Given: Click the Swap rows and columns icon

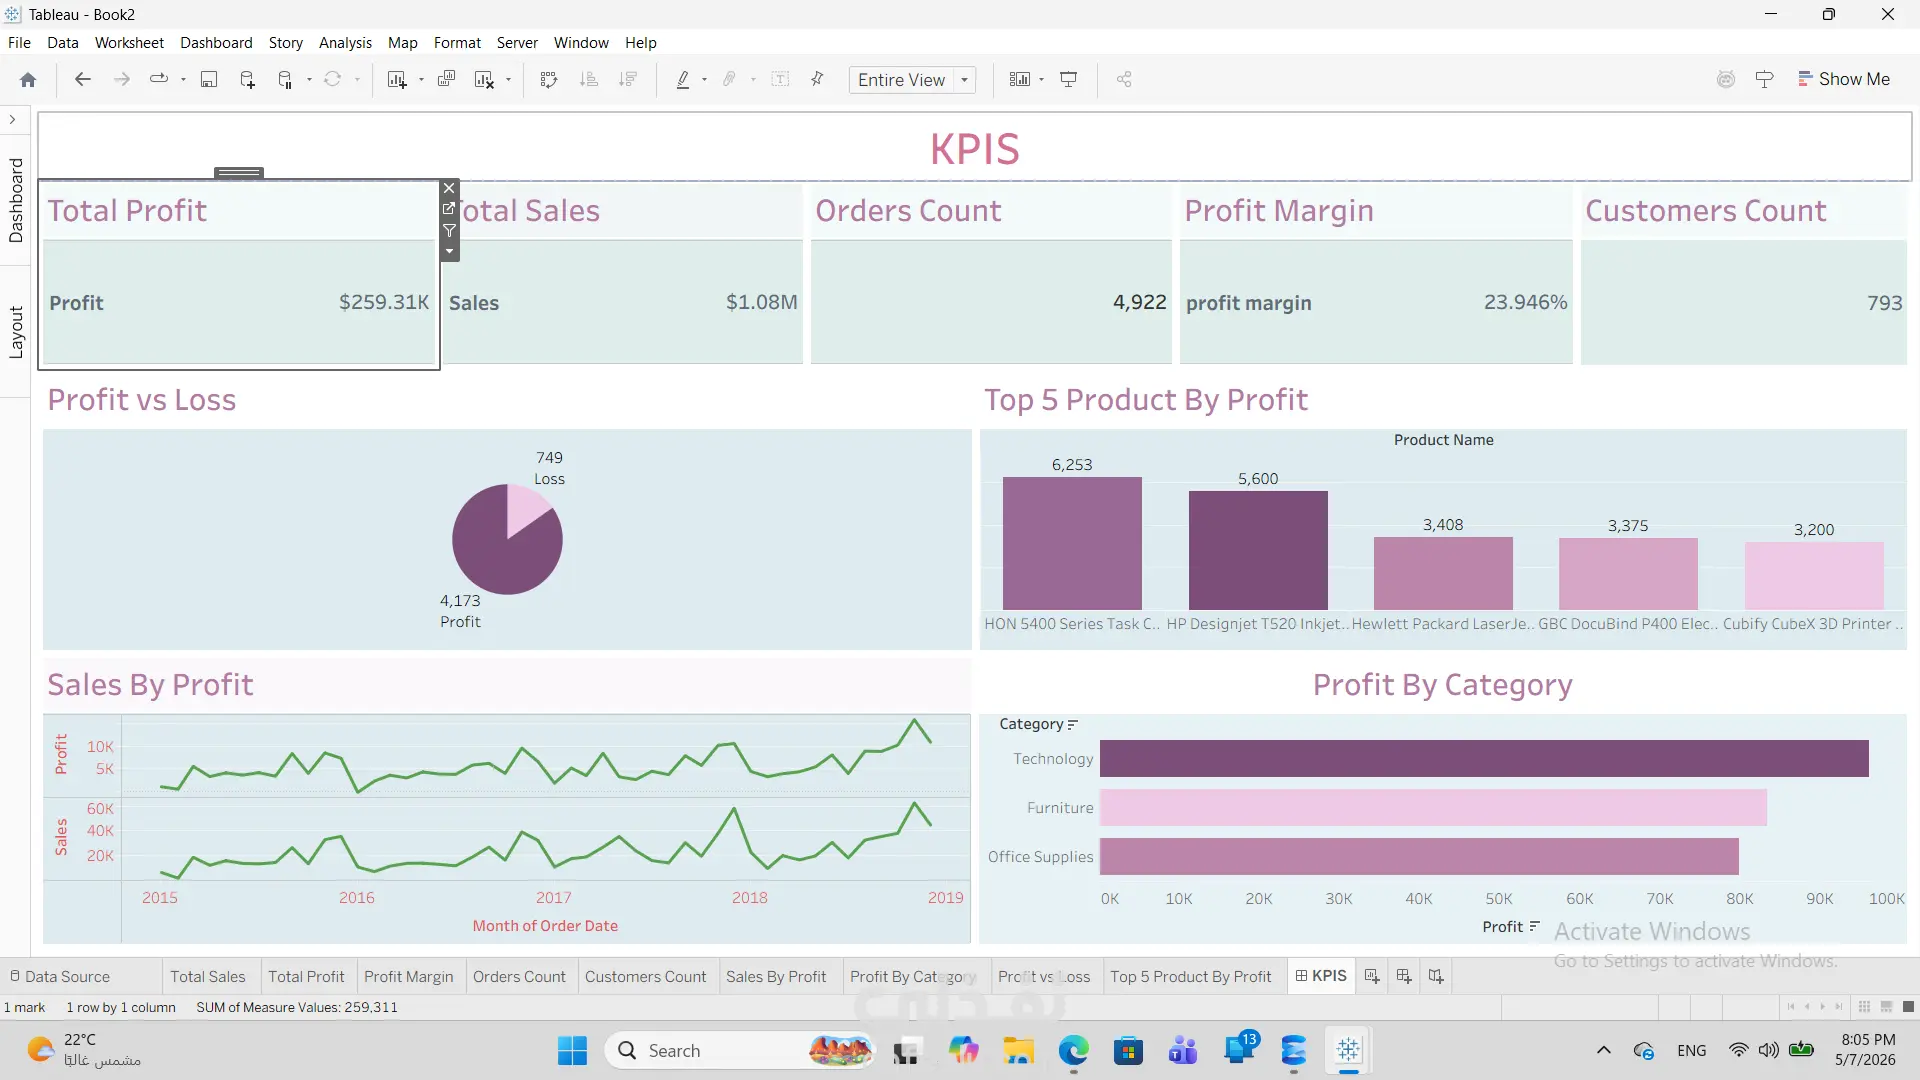Looking at the screenshot, I should click(548, 80).
